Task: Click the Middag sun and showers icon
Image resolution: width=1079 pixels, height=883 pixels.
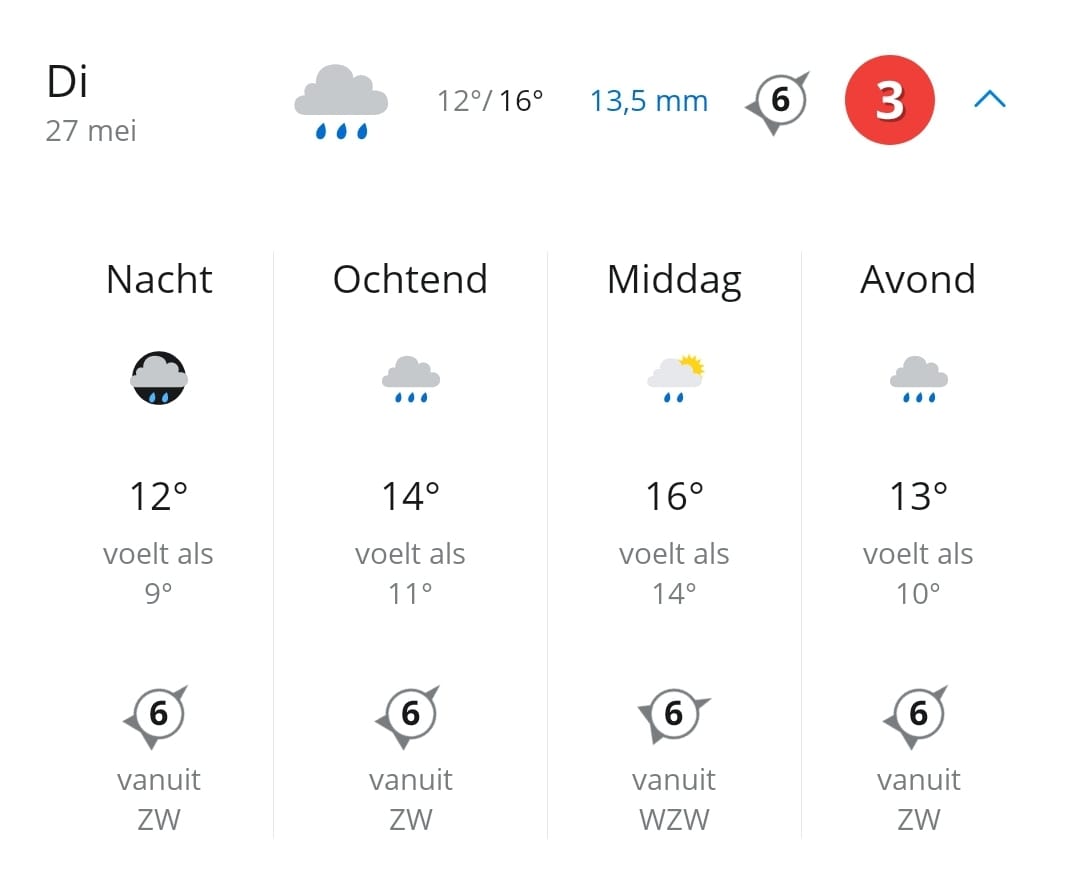Action: tap(675, 379)
